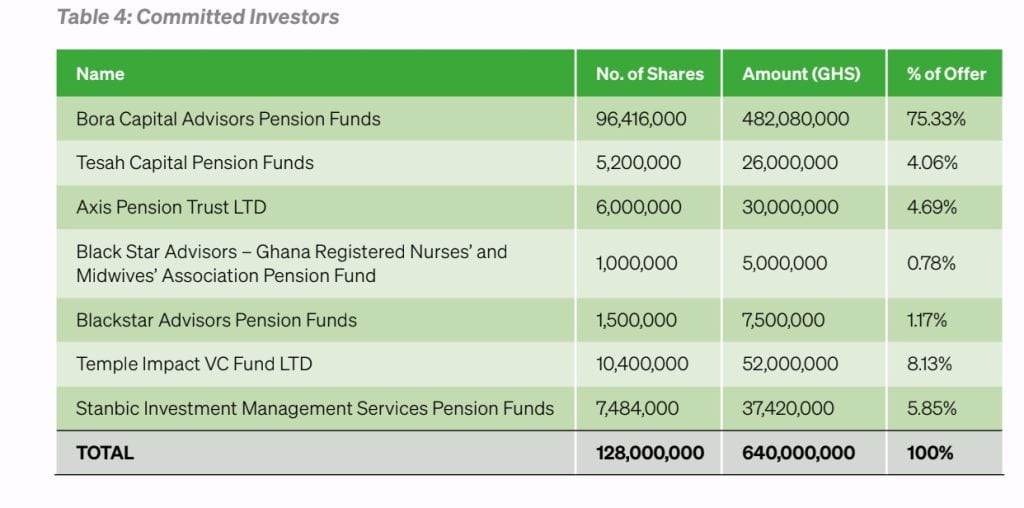The image size is (1024, 508).
Task: Click the 96,416,000 shares cell
Action: [x=641, y=119]
